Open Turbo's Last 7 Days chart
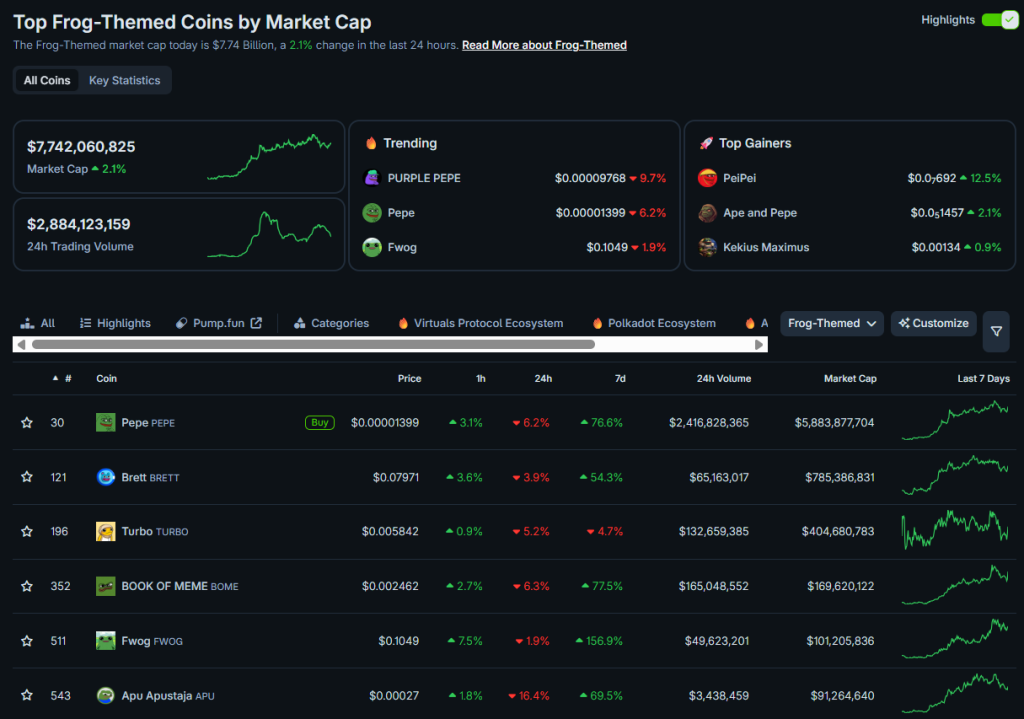 coord(955,530)
